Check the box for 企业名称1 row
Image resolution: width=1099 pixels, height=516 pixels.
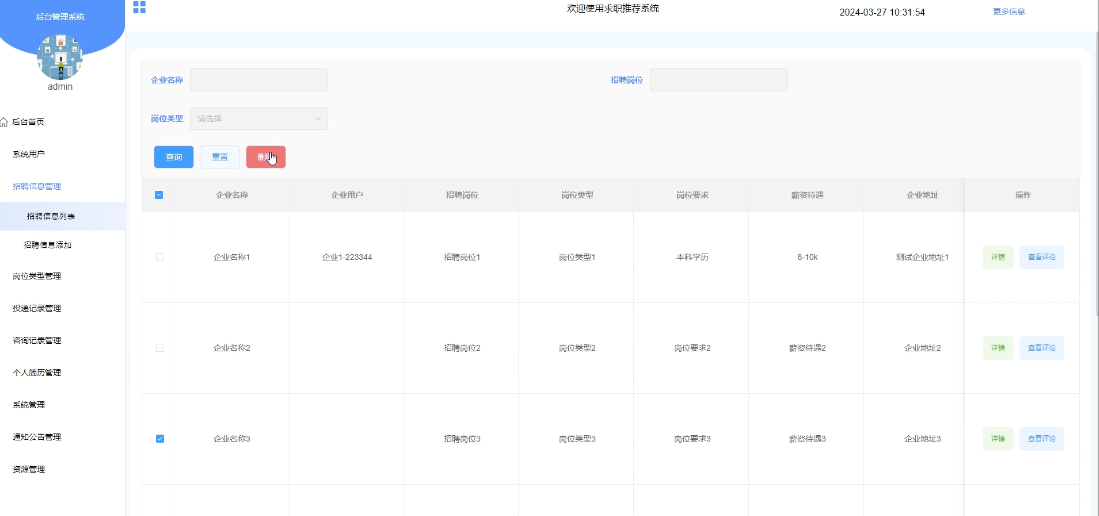pos(159,257)
